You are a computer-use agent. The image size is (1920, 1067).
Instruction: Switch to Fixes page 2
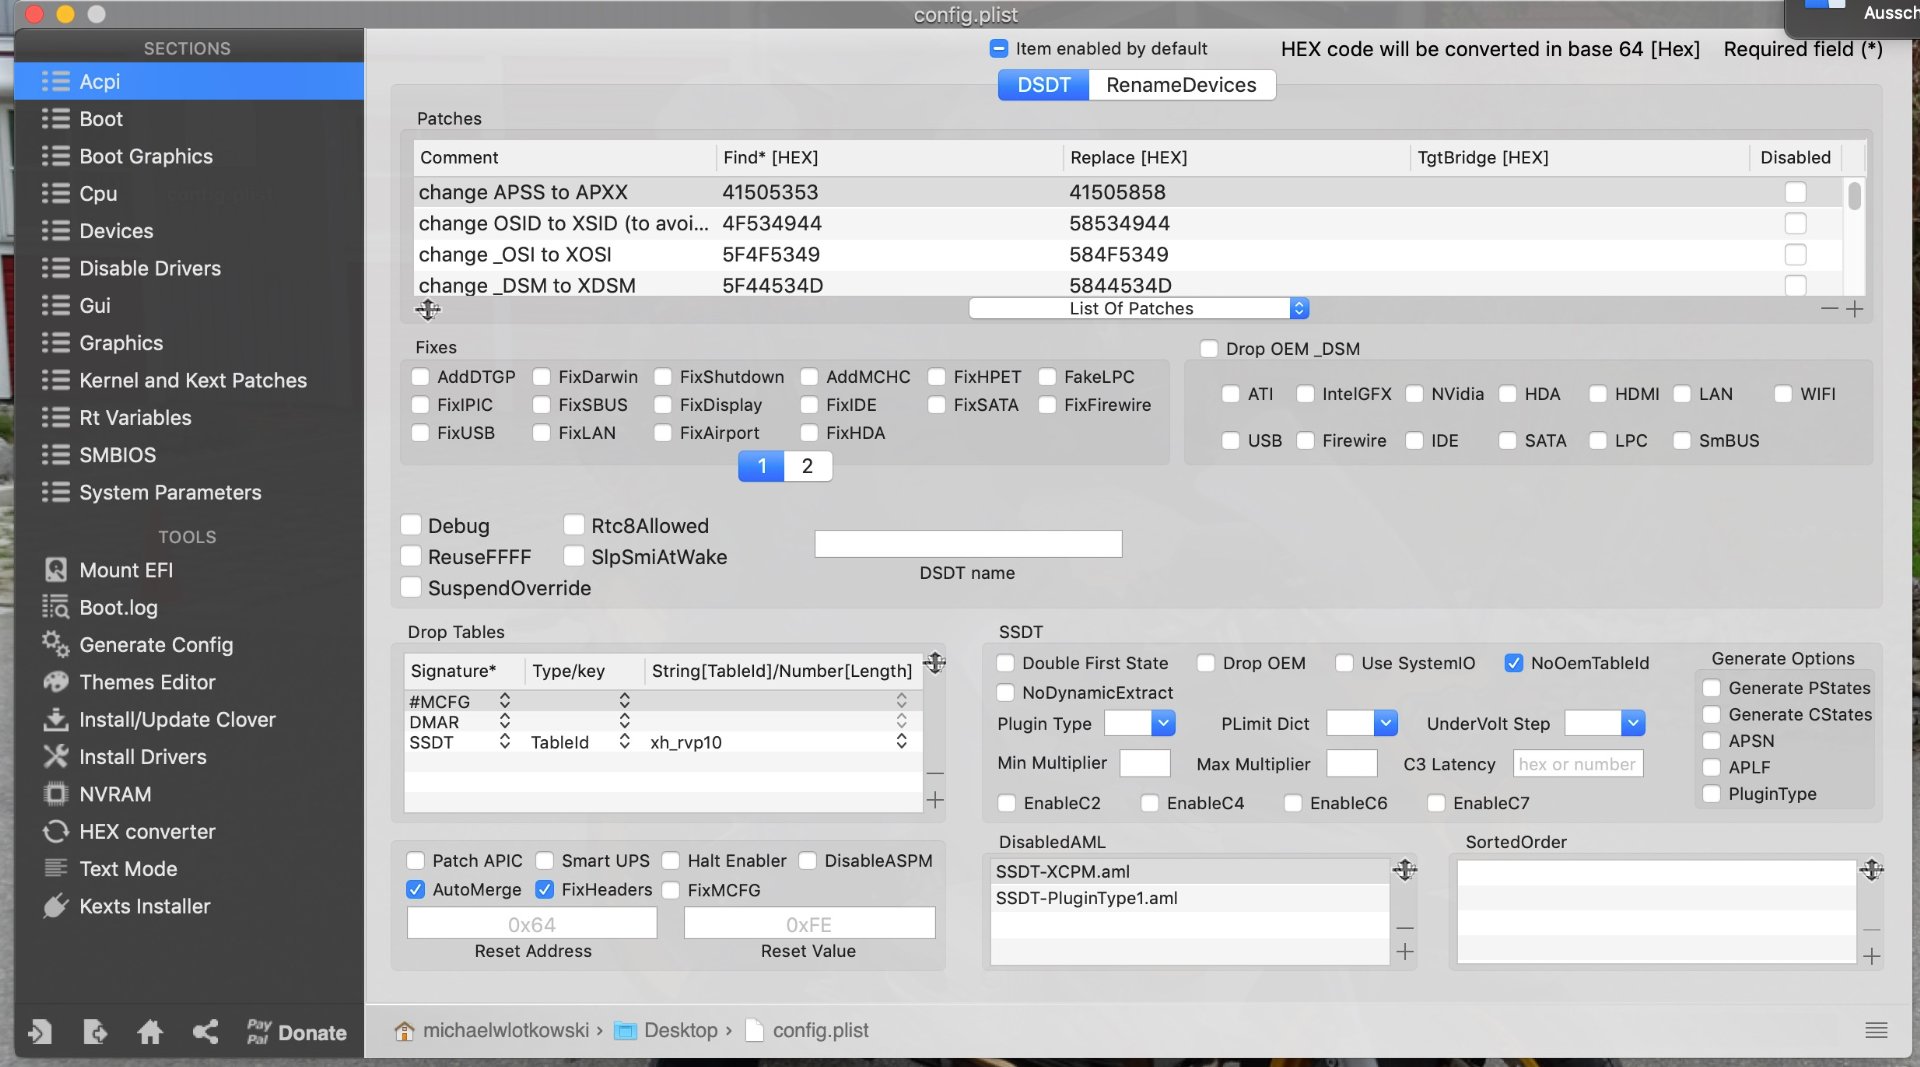click(x=807, y=466)
